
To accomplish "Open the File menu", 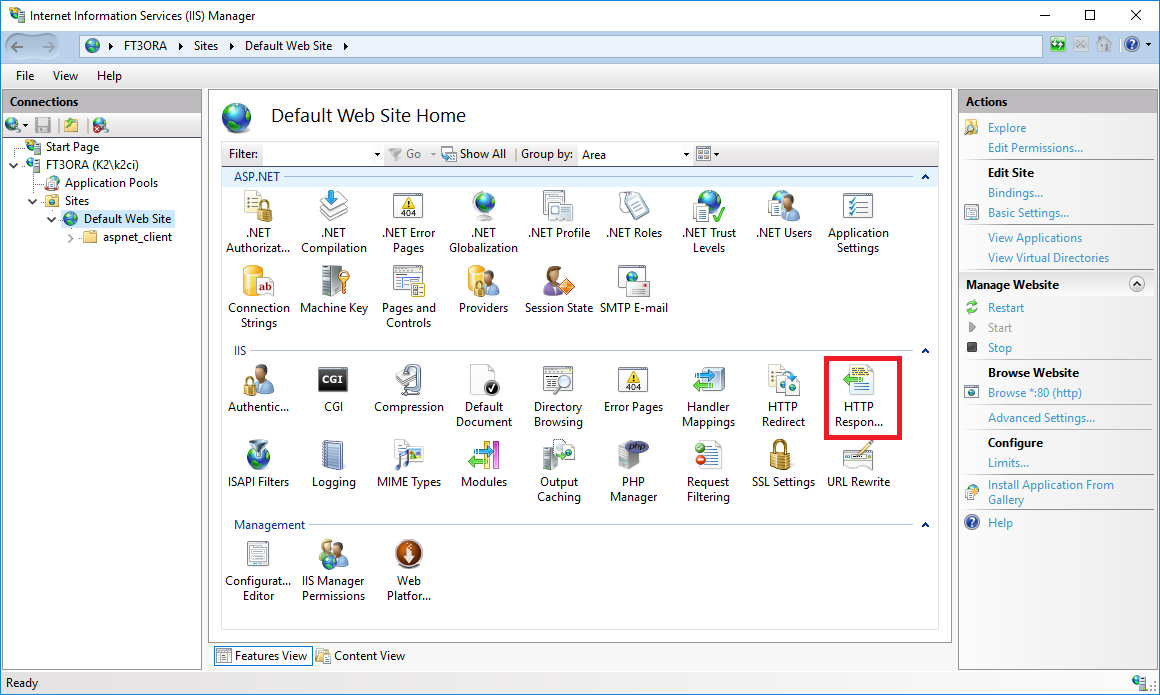I will [25, 75].
